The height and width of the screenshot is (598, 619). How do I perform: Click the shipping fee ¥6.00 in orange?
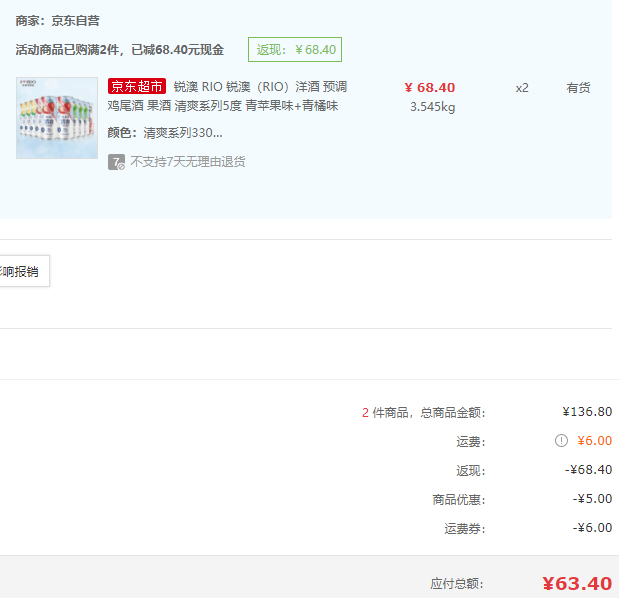[595, 441]
